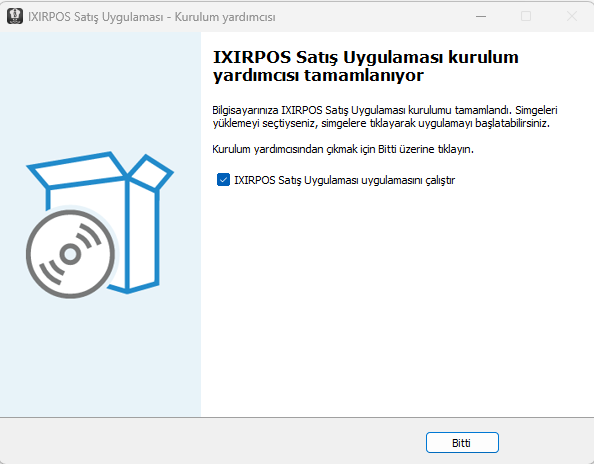The width and height of the screenshot is (594, 464).
Task: Click the IXIRPOS app icon in title bar
Action: [15, 16]
